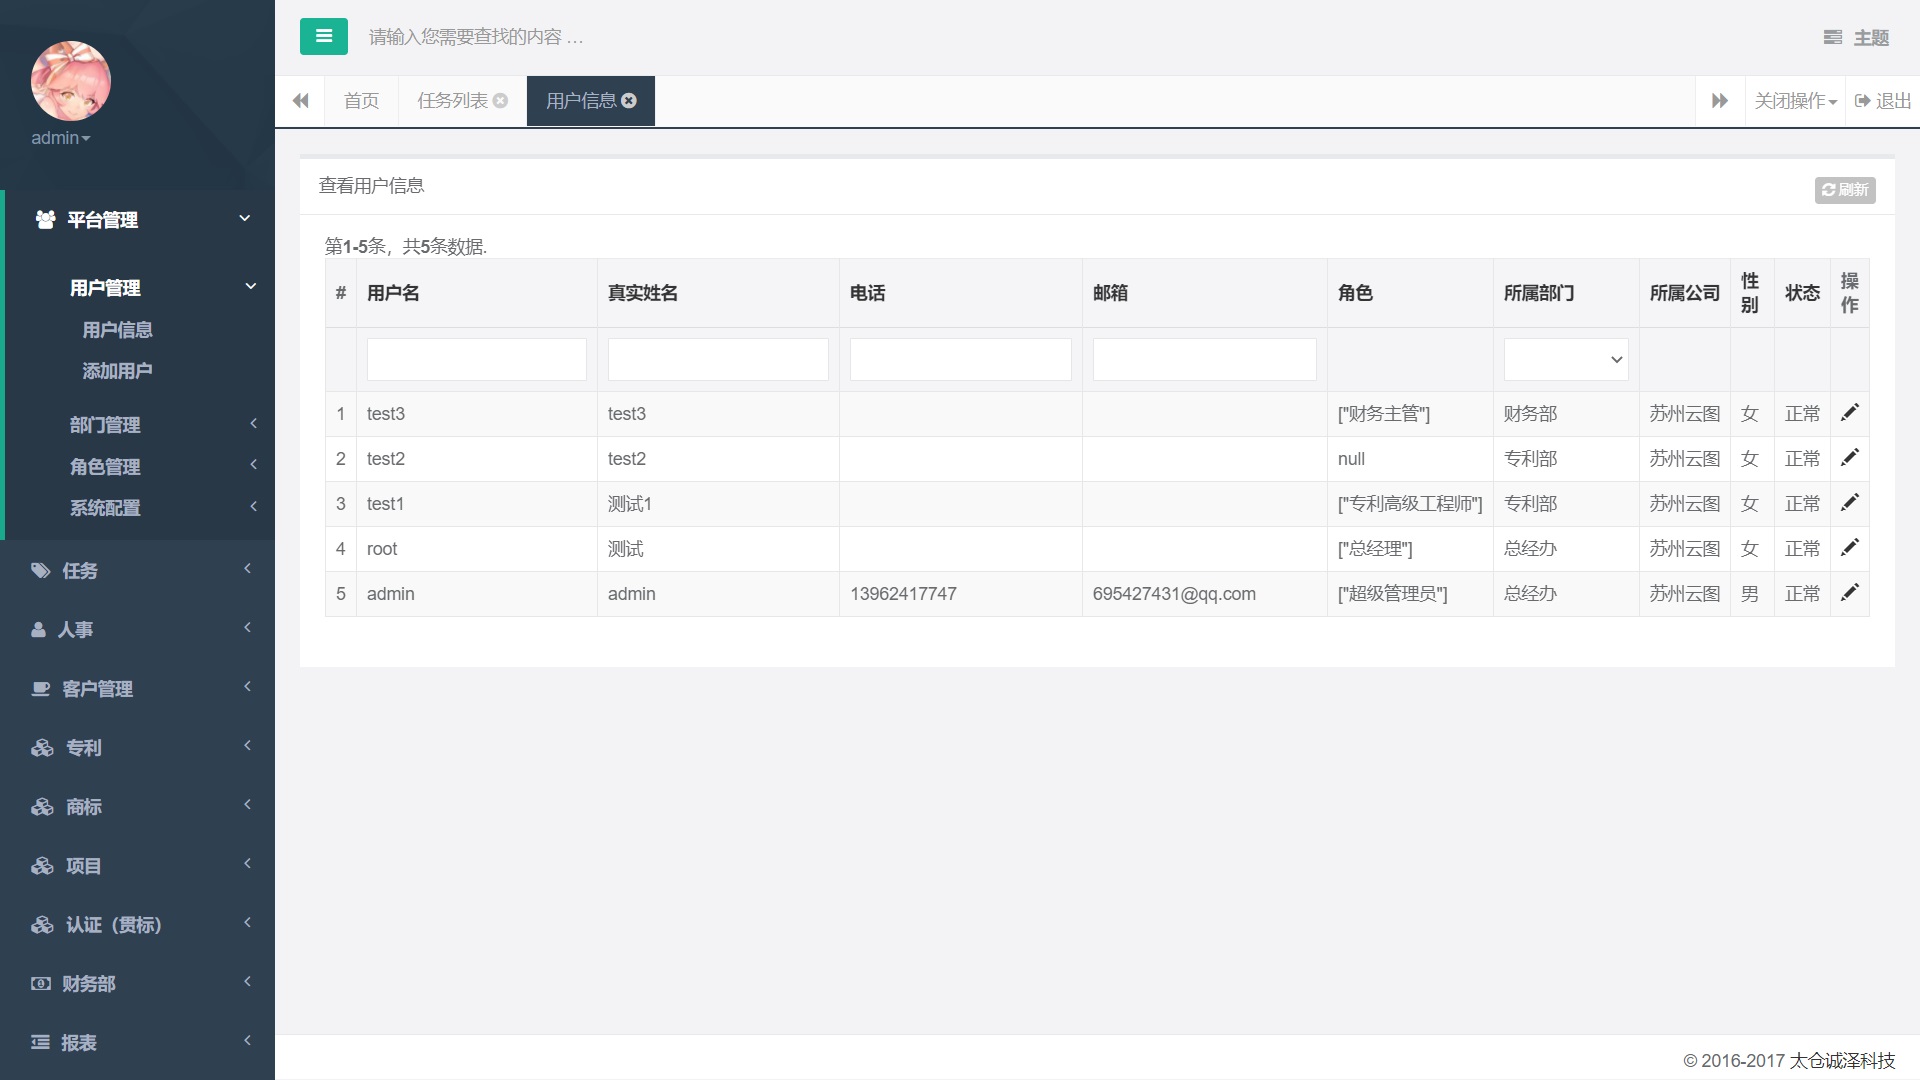Click the 用户名 filter input field
The image size is (1920, 1080).
tap(476, 360)
